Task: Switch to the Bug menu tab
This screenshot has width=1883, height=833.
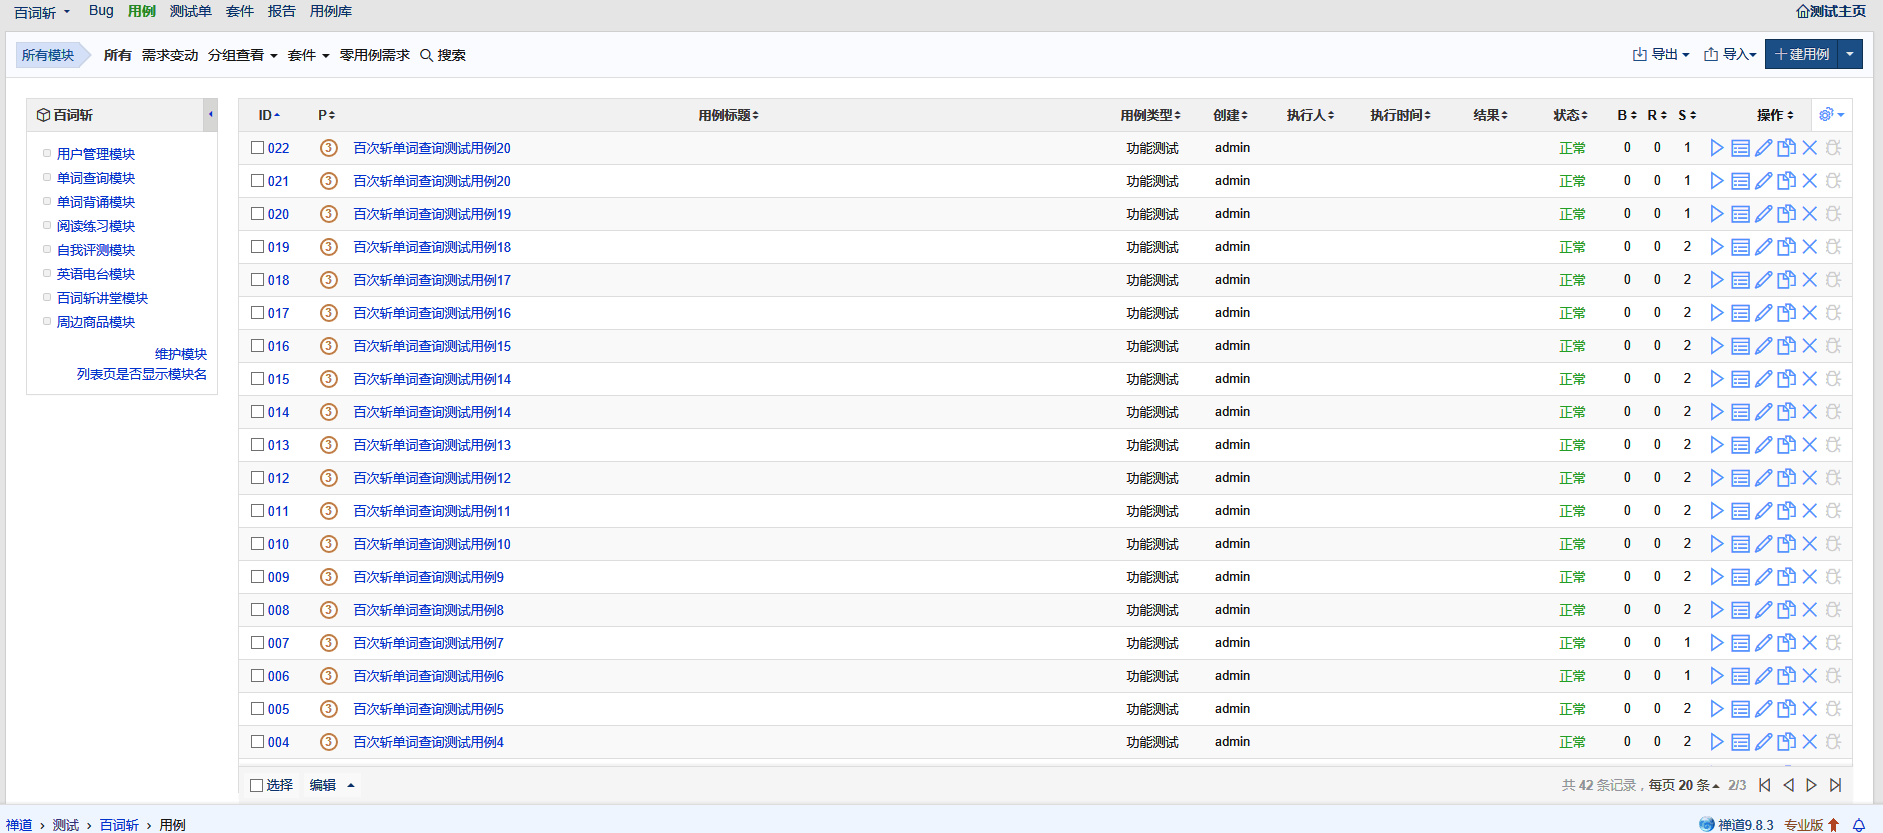Action: (101, 11)
